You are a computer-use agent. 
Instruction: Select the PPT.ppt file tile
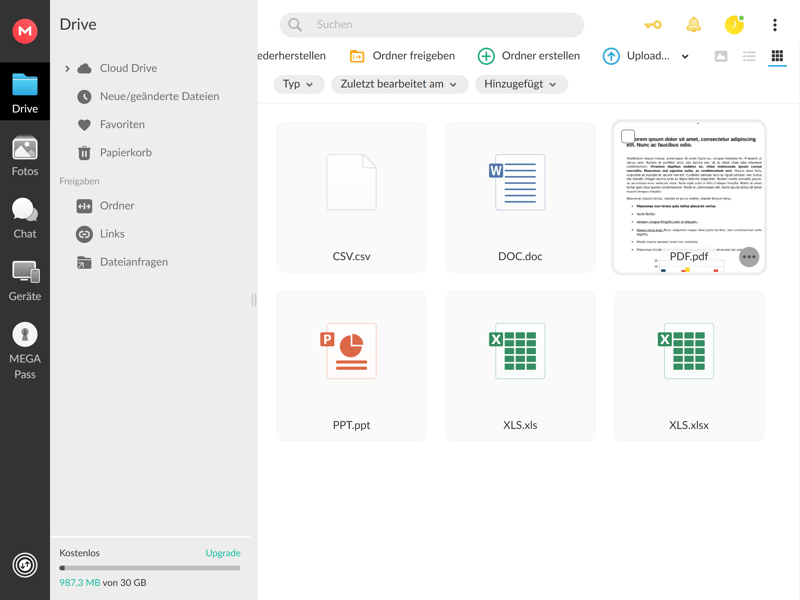(x=352, y=366)
